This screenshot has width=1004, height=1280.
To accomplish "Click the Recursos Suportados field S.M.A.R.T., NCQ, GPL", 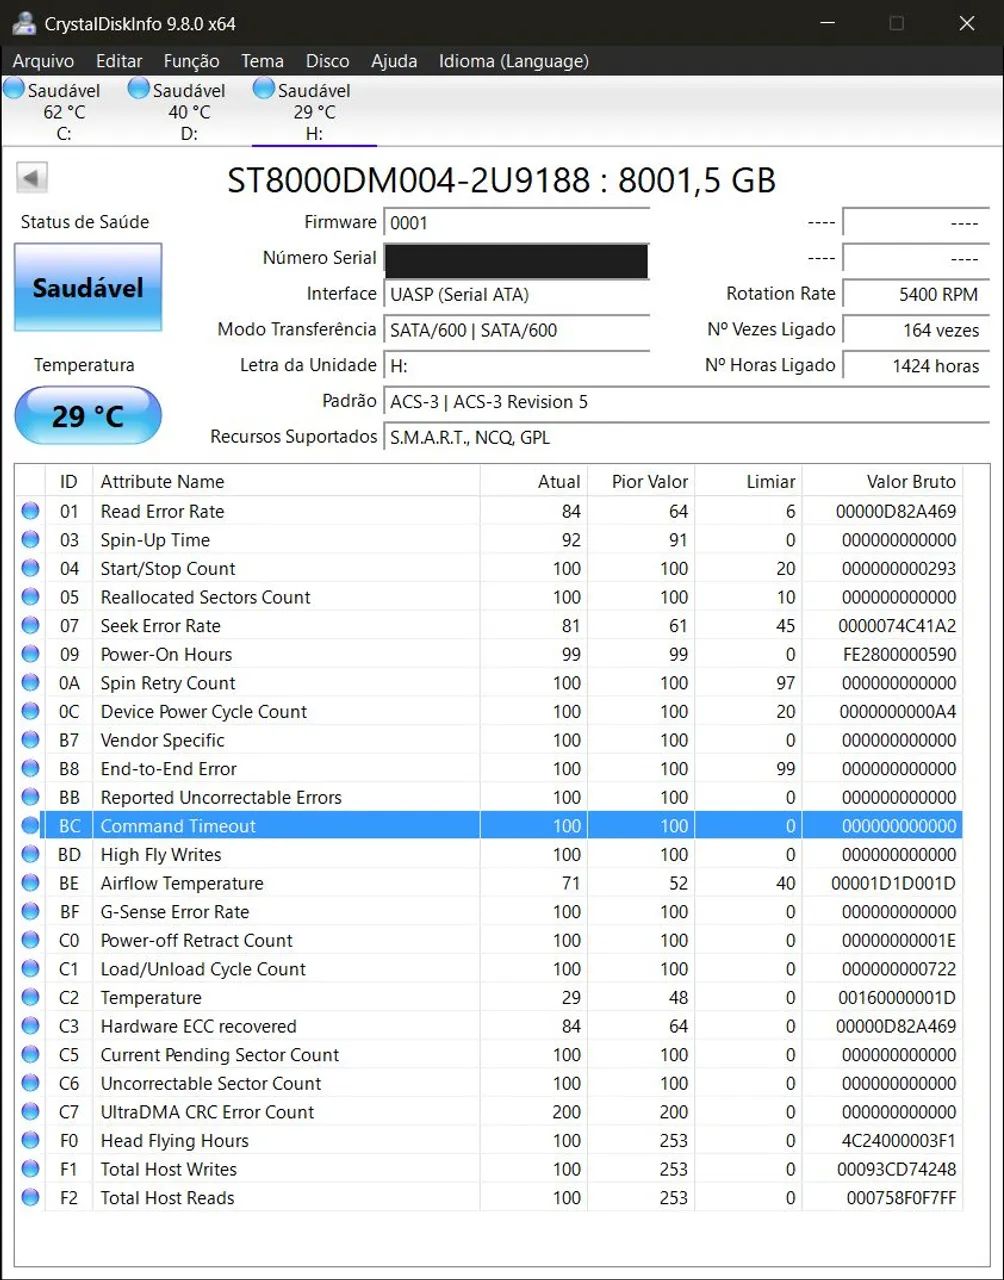I will tap(687, 437).
